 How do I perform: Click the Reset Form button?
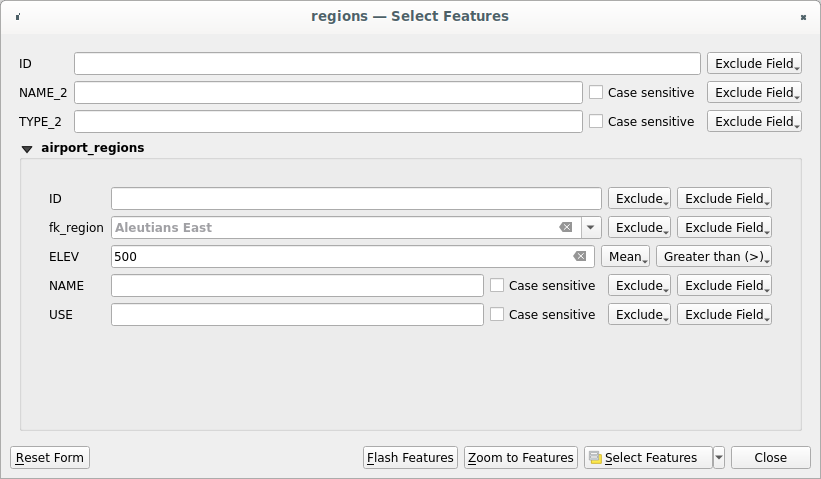click(50, 458)
